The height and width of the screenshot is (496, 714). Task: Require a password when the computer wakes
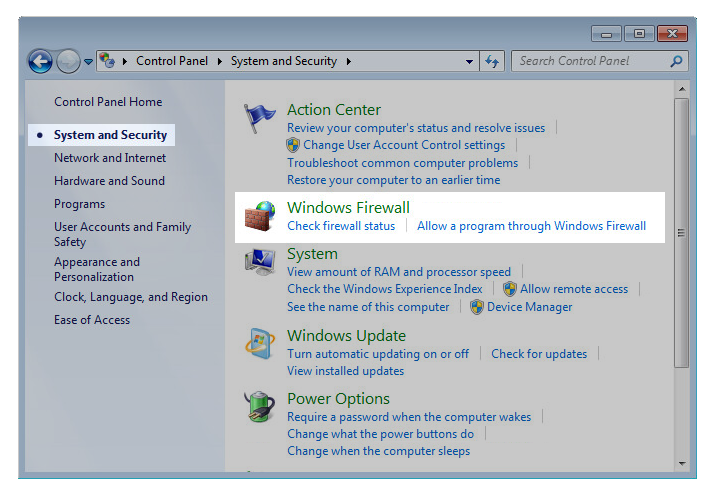pos(409,417)
